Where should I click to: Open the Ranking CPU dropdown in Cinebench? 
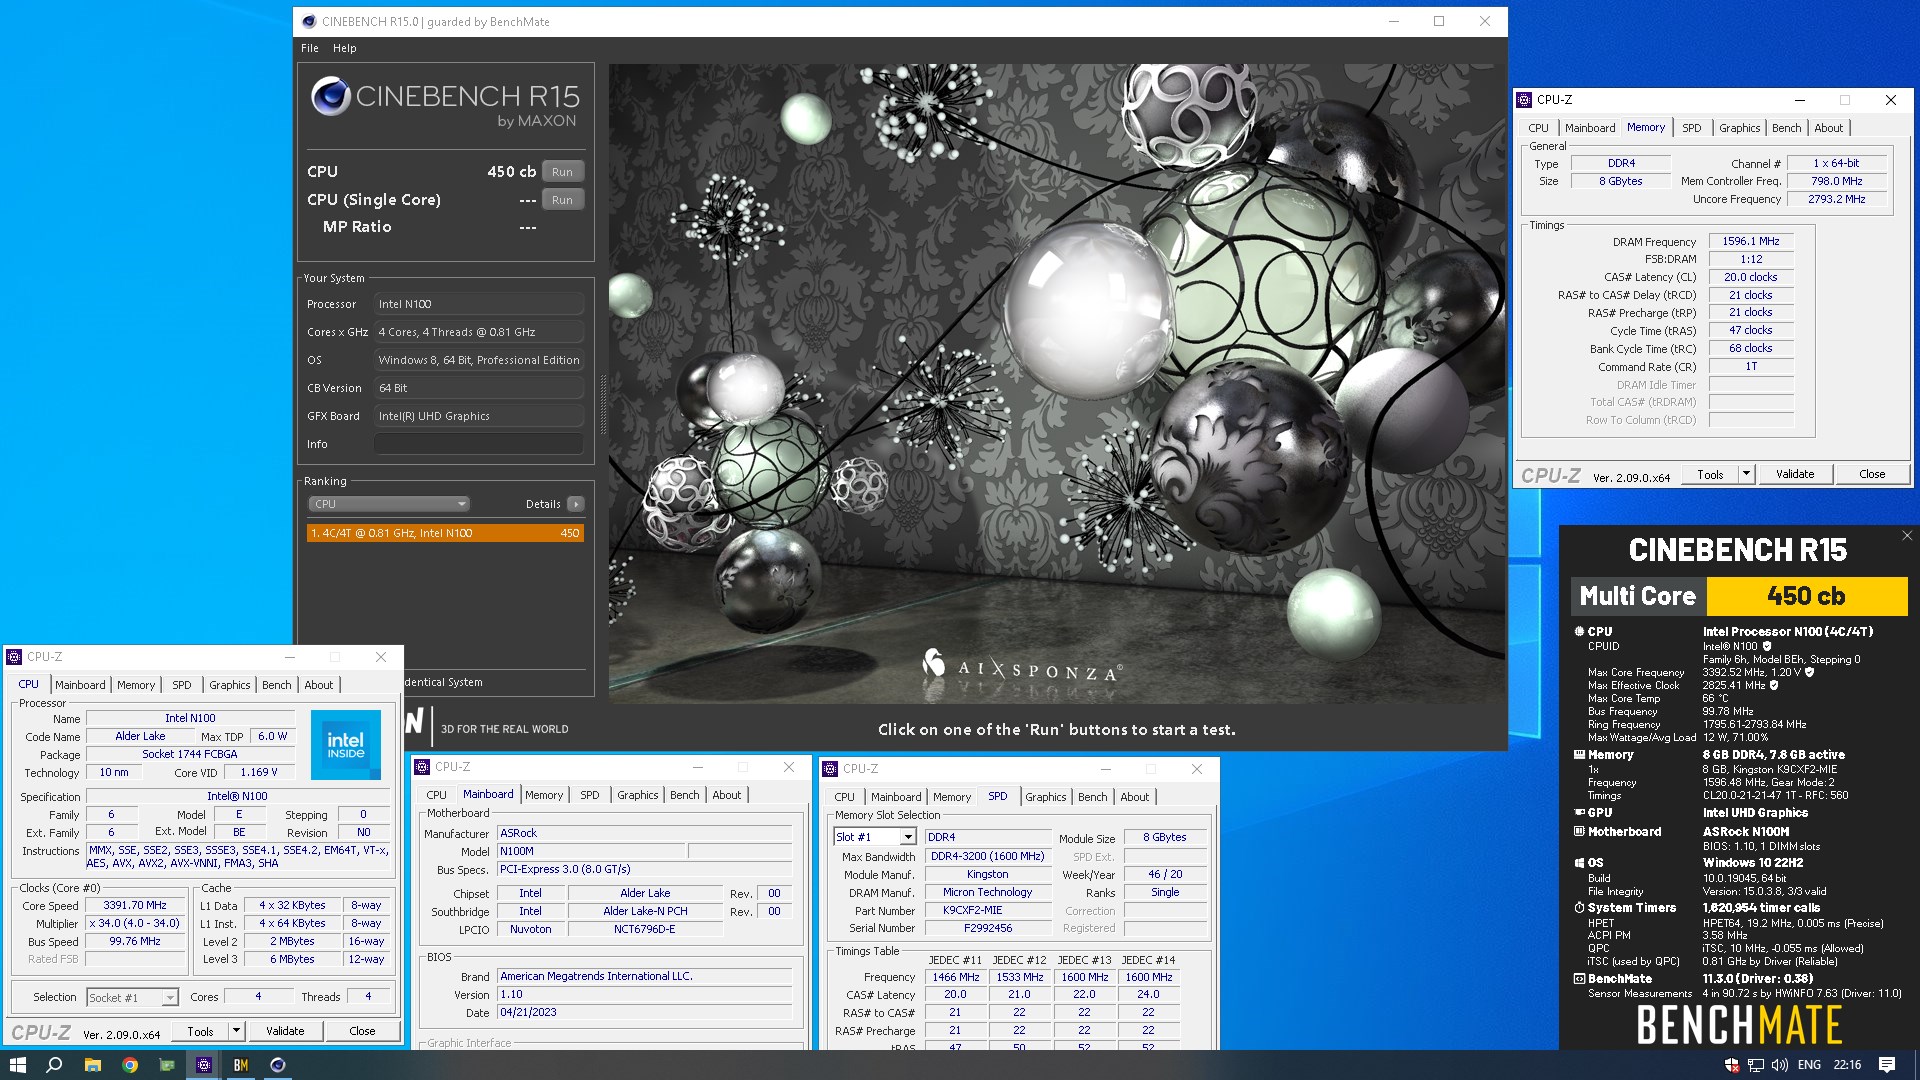tap(388, 504)
